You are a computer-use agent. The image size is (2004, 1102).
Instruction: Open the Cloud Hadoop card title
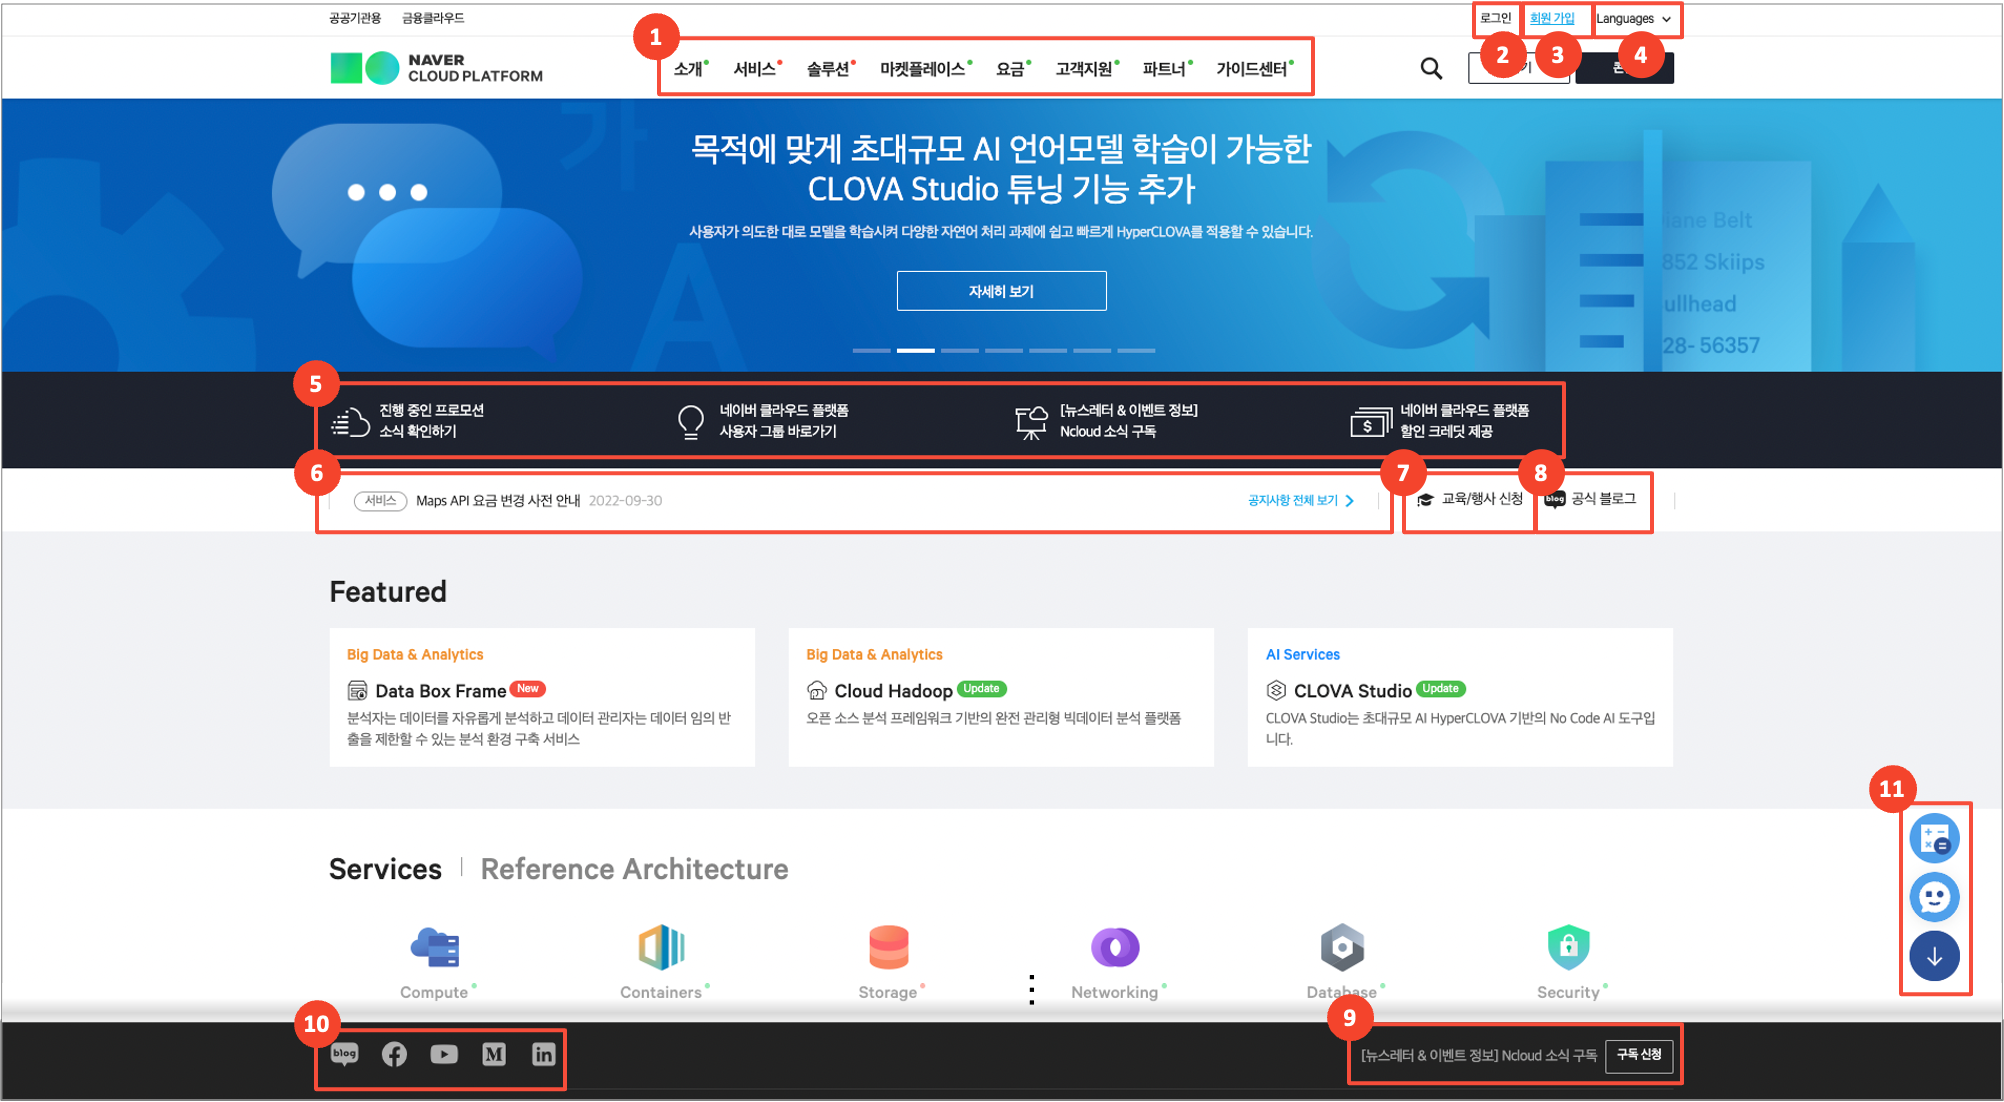pos(893,691)
